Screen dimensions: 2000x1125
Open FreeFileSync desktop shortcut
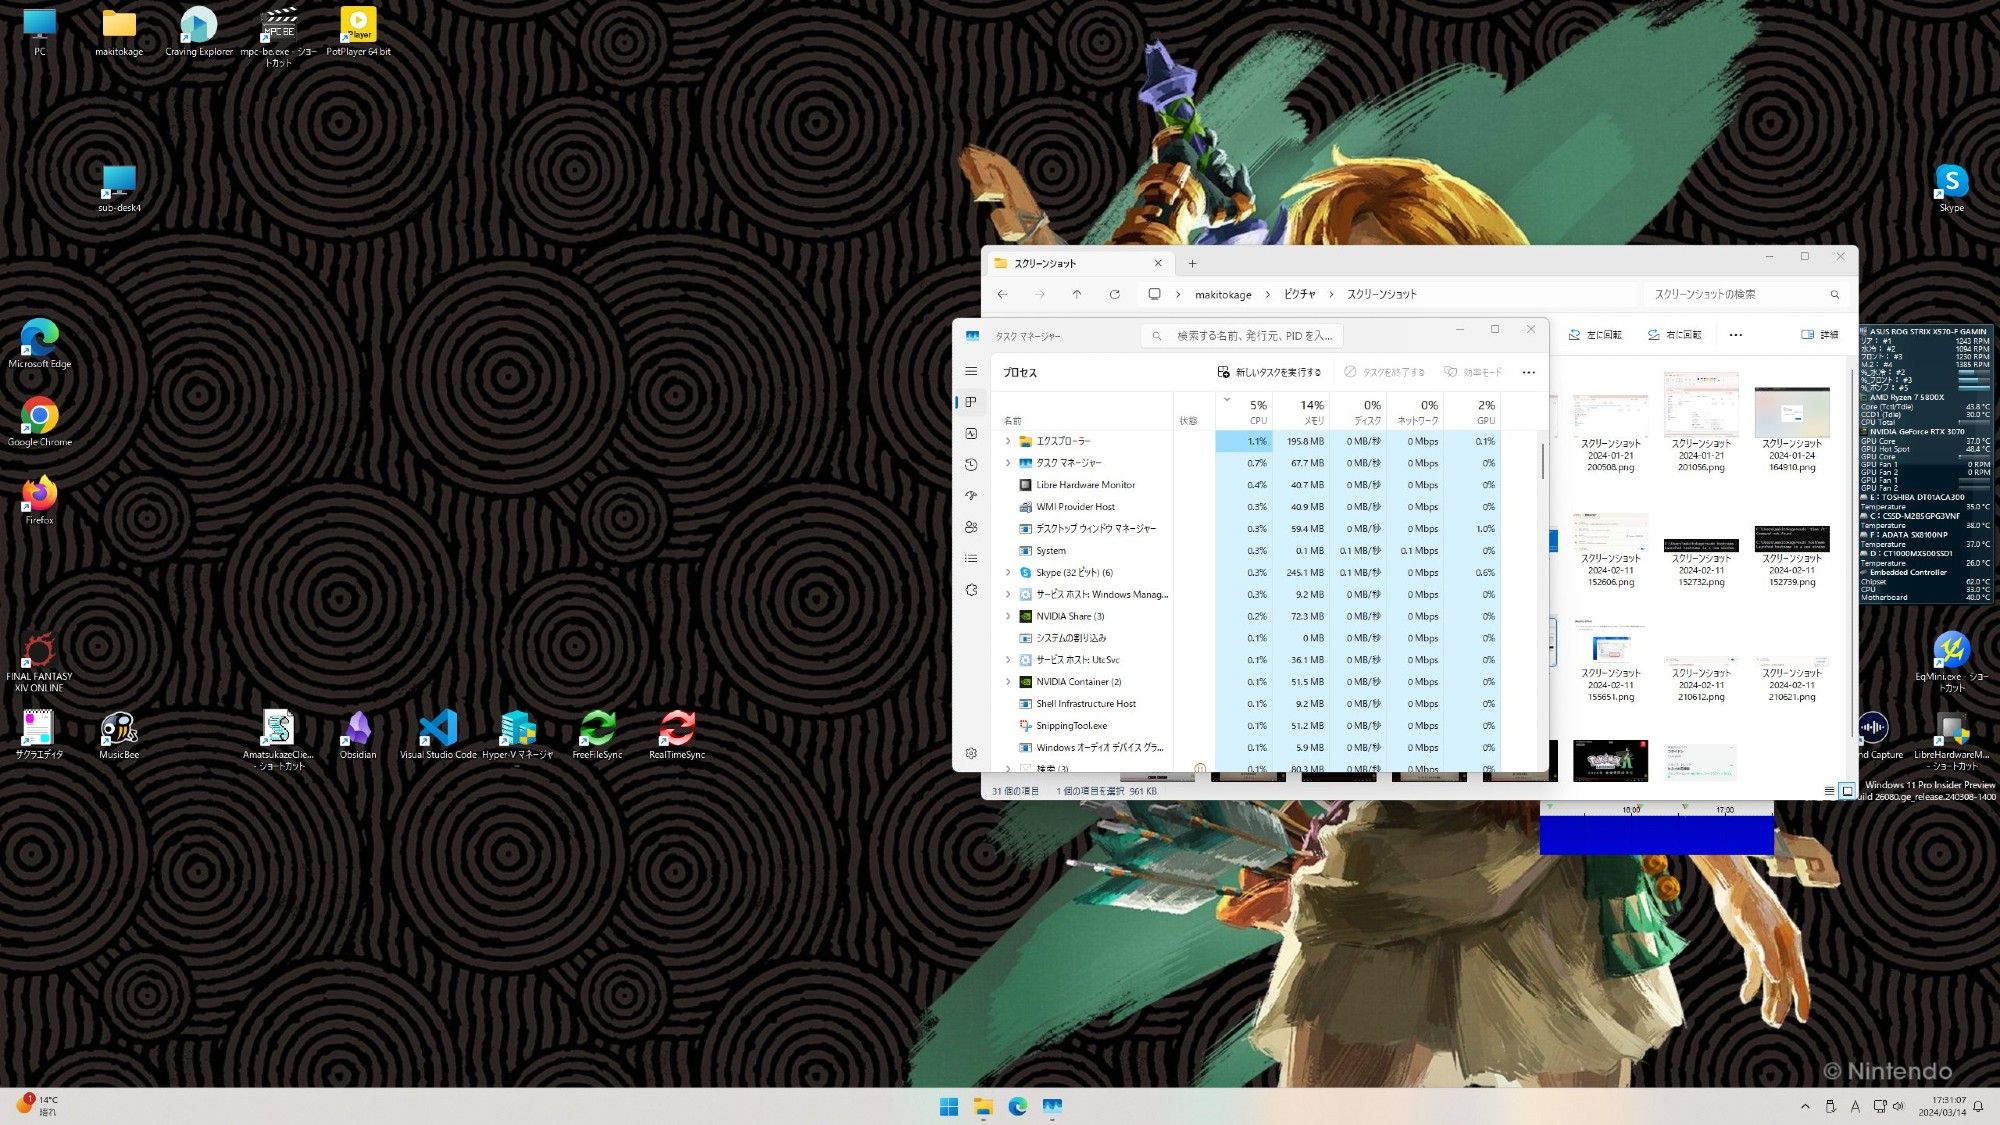[x=597, y=735]
